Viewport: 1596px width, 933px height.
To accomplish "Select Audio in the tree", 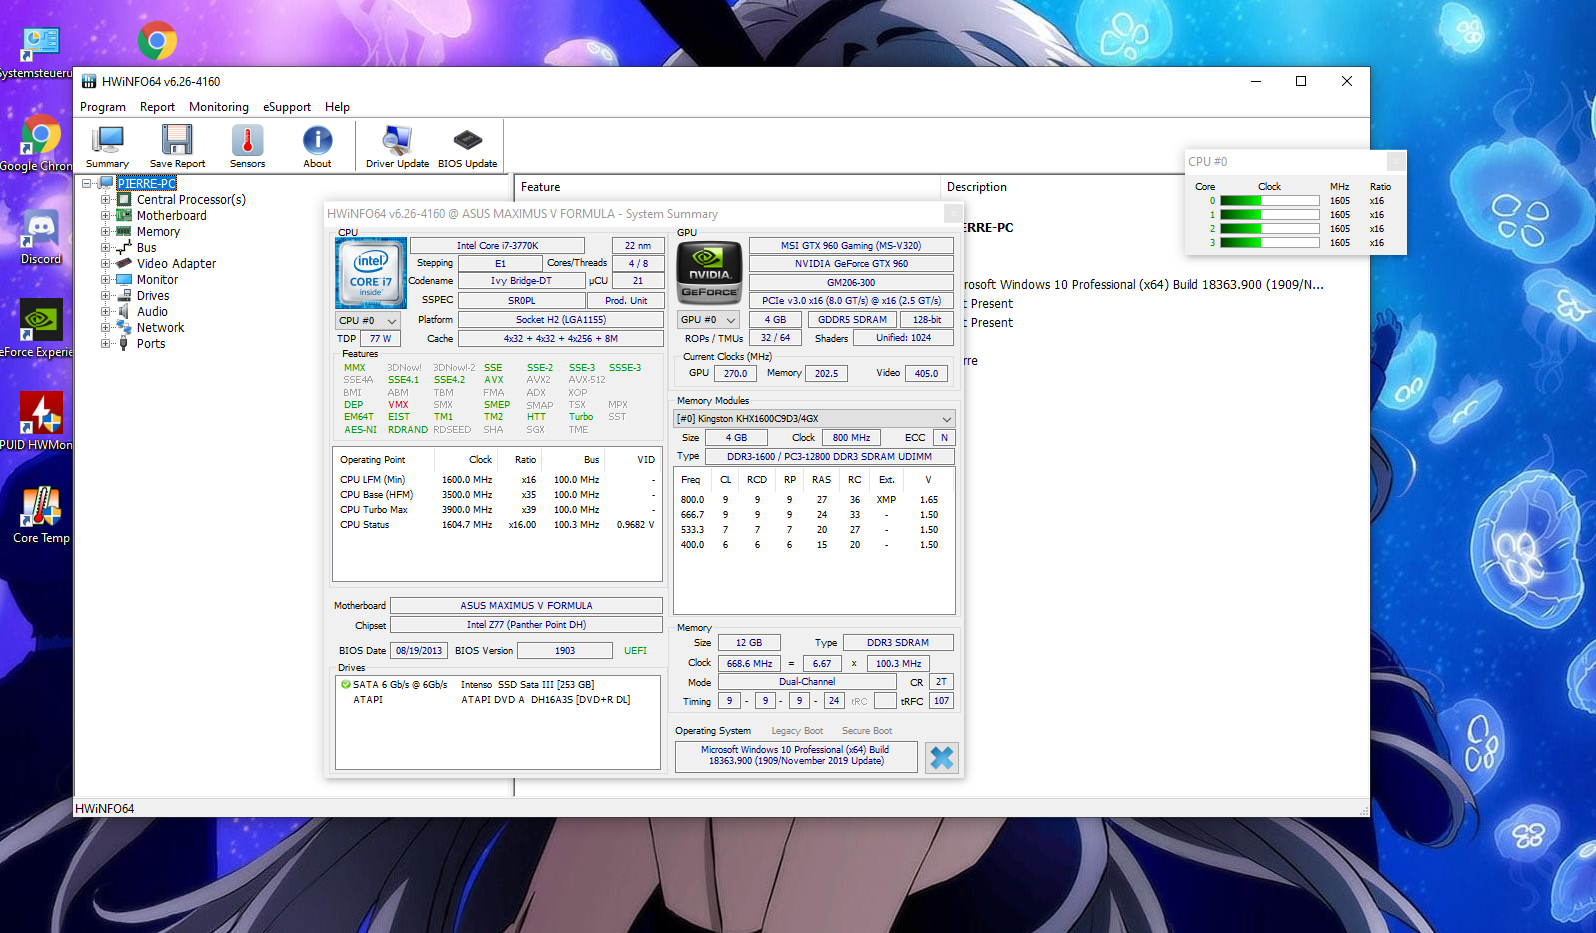I will 152,311.
